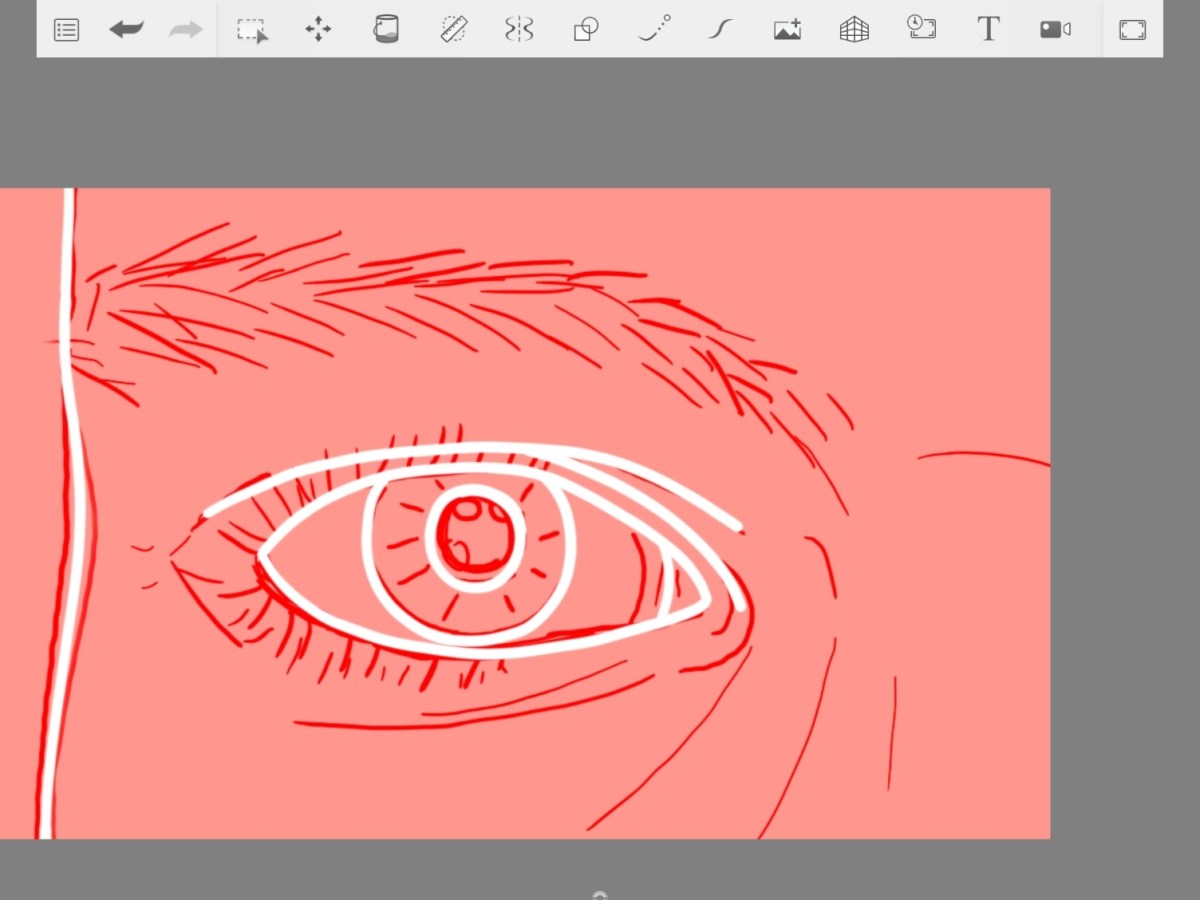1200x900 pixels.
Task: Open the time-lapse recording tool
Action: tap(921, 29)
